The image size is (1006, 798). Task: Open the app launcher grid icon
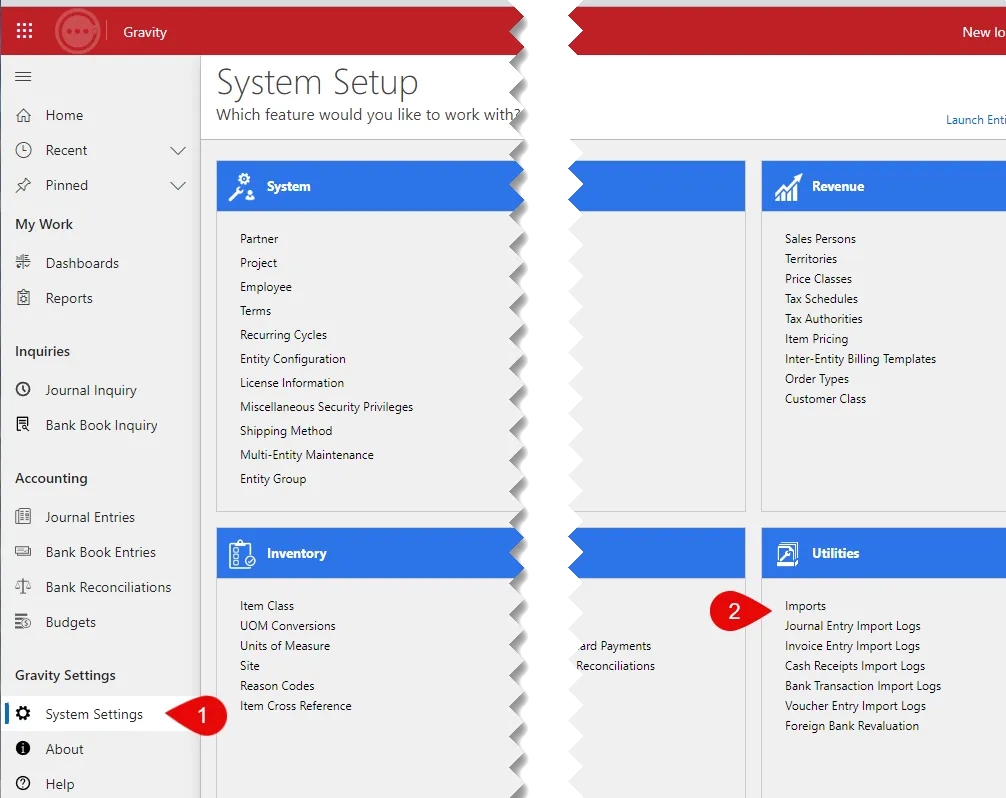pos(24,31)
